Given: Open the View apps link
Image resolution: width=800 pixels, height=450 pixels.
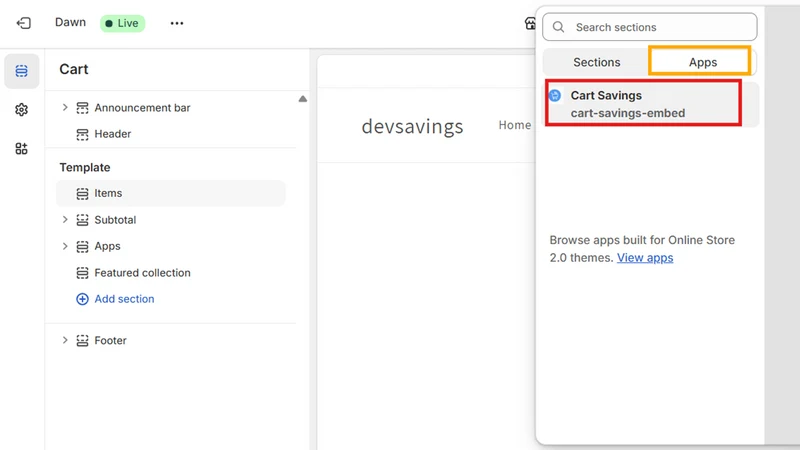Looking at the screenshot, I should [x=645, y=258].
